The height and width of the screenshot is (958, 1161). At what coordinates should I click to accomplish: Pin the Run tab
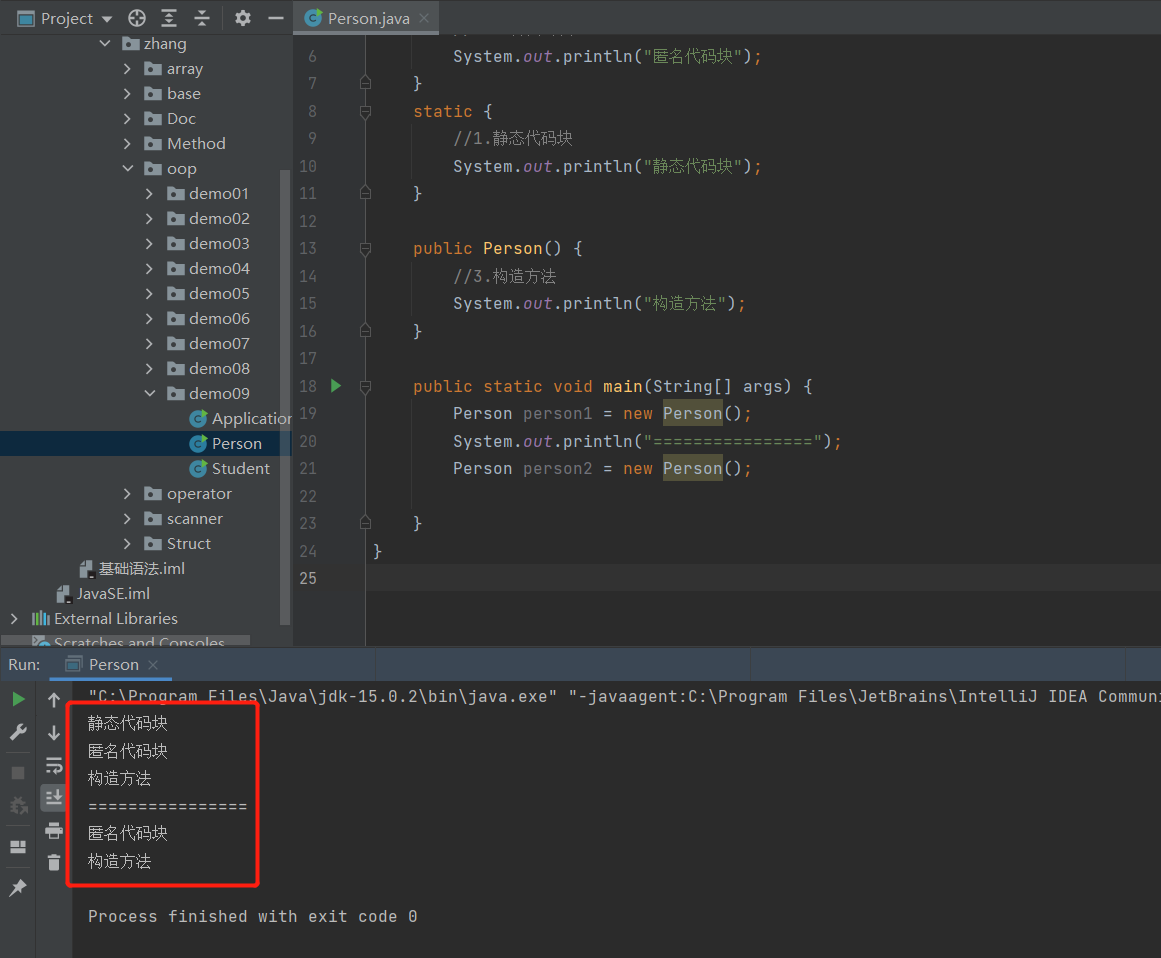[19, 887]
